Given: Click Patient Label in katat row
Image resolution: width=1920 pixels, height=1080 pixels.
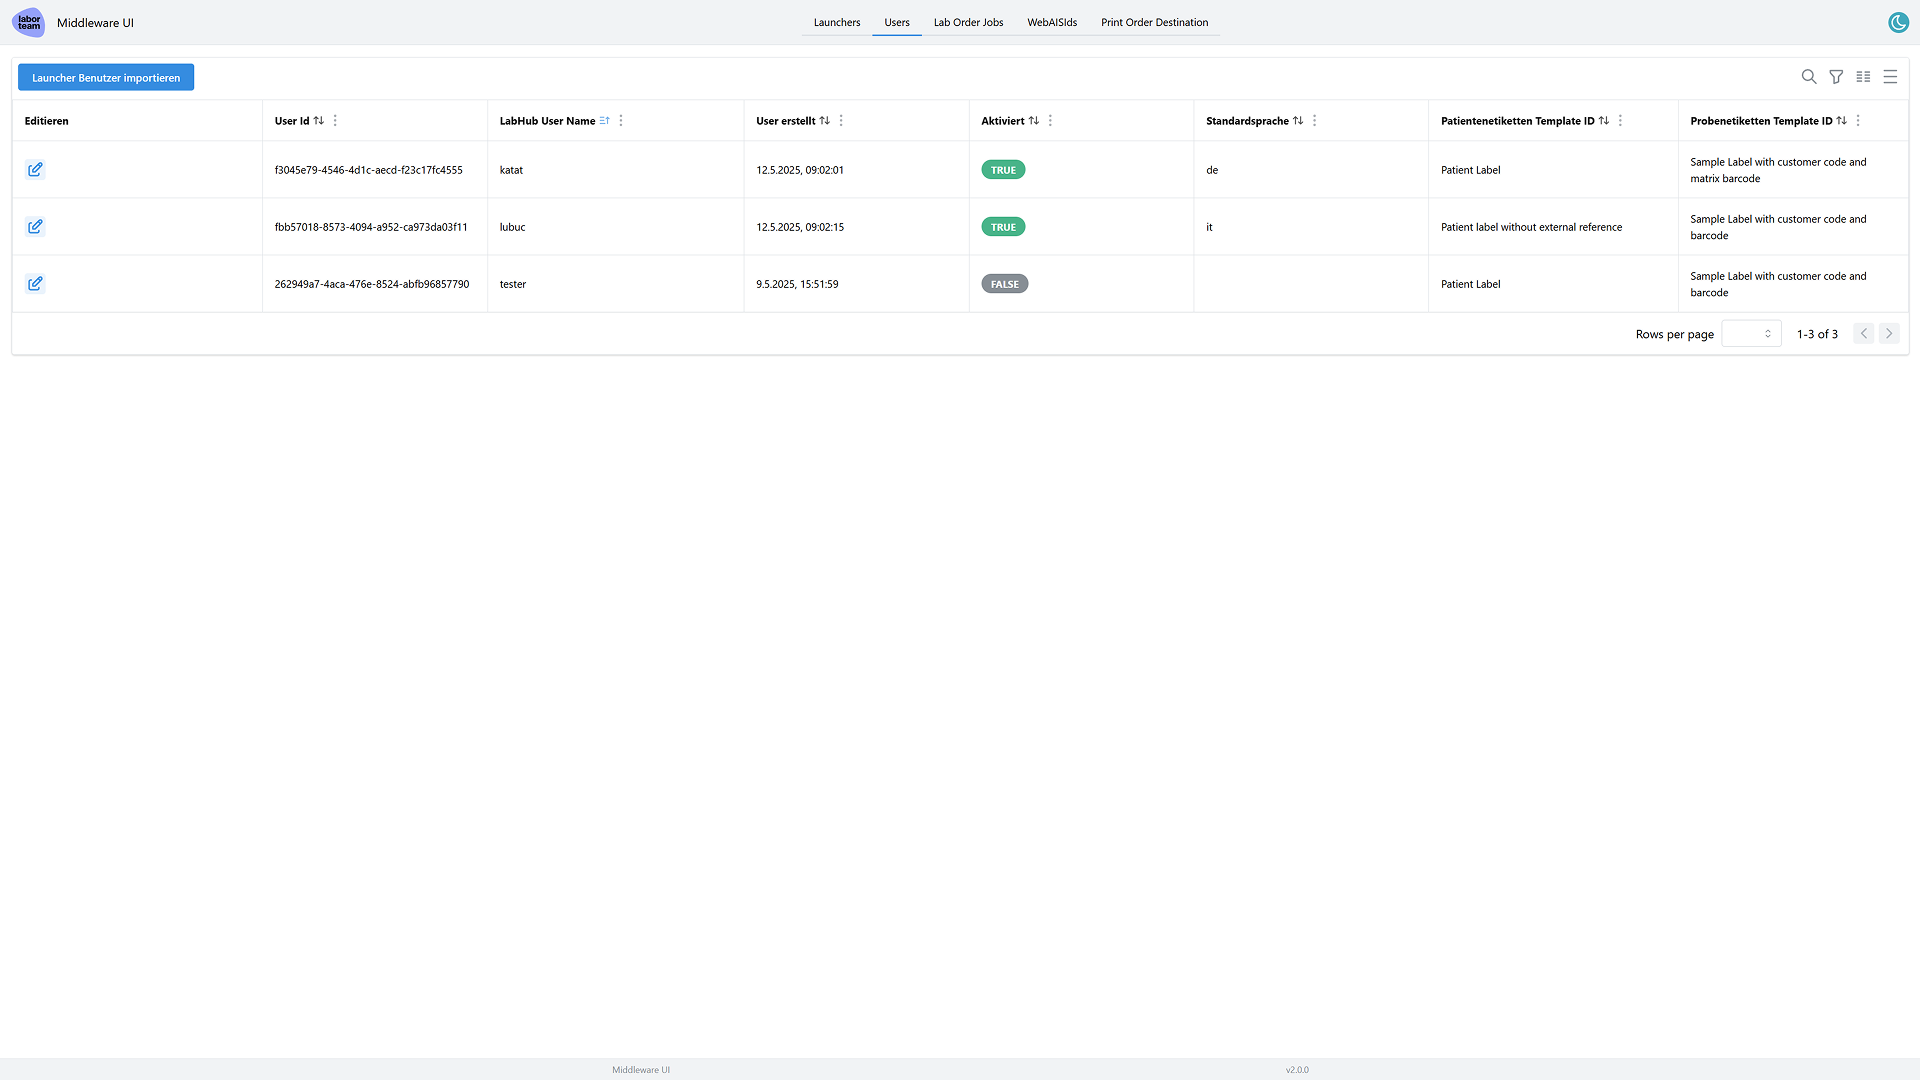Looking at the screenshot, I should [1470, 170].
